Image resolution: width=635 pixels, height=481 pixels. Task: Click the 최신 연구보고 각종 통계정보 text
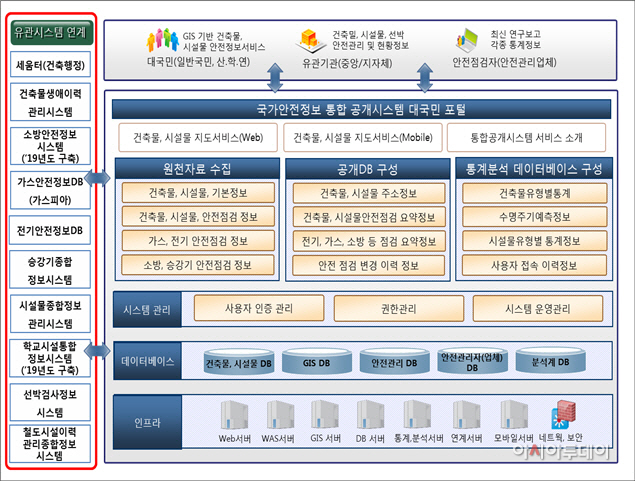(x=515, y=39)
